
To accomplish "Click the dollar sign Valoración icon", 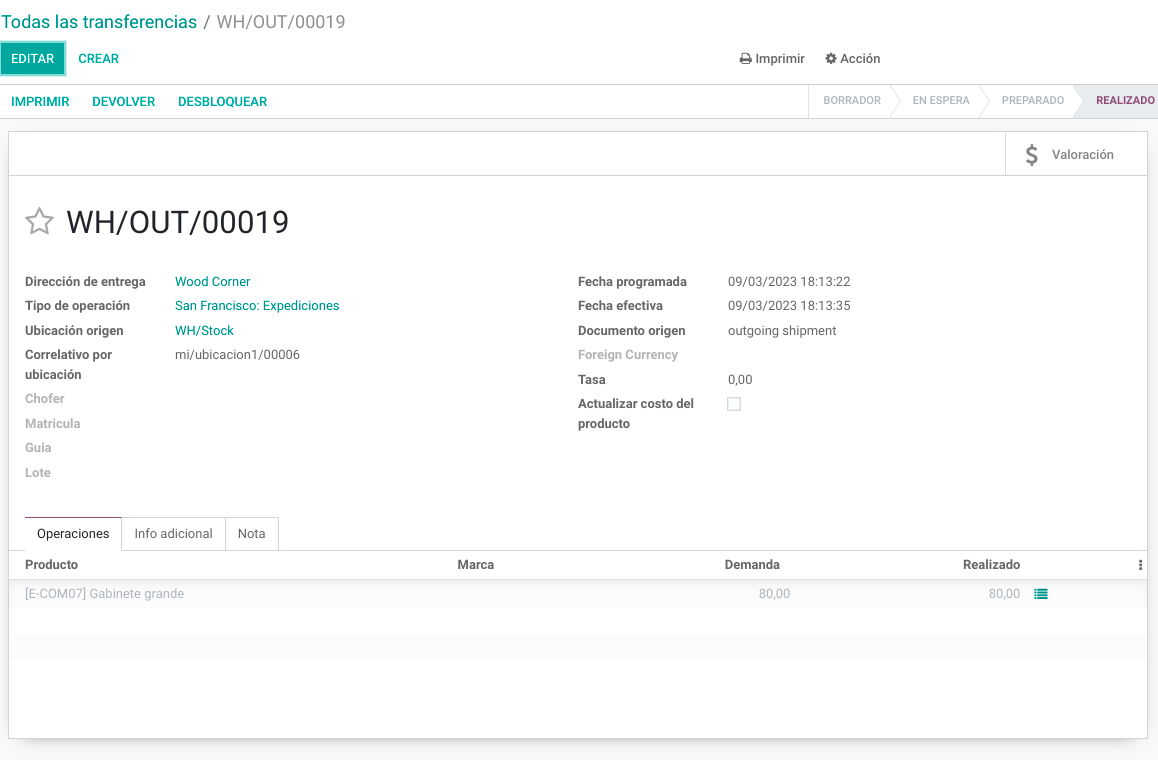I will tap(1032, 154).
